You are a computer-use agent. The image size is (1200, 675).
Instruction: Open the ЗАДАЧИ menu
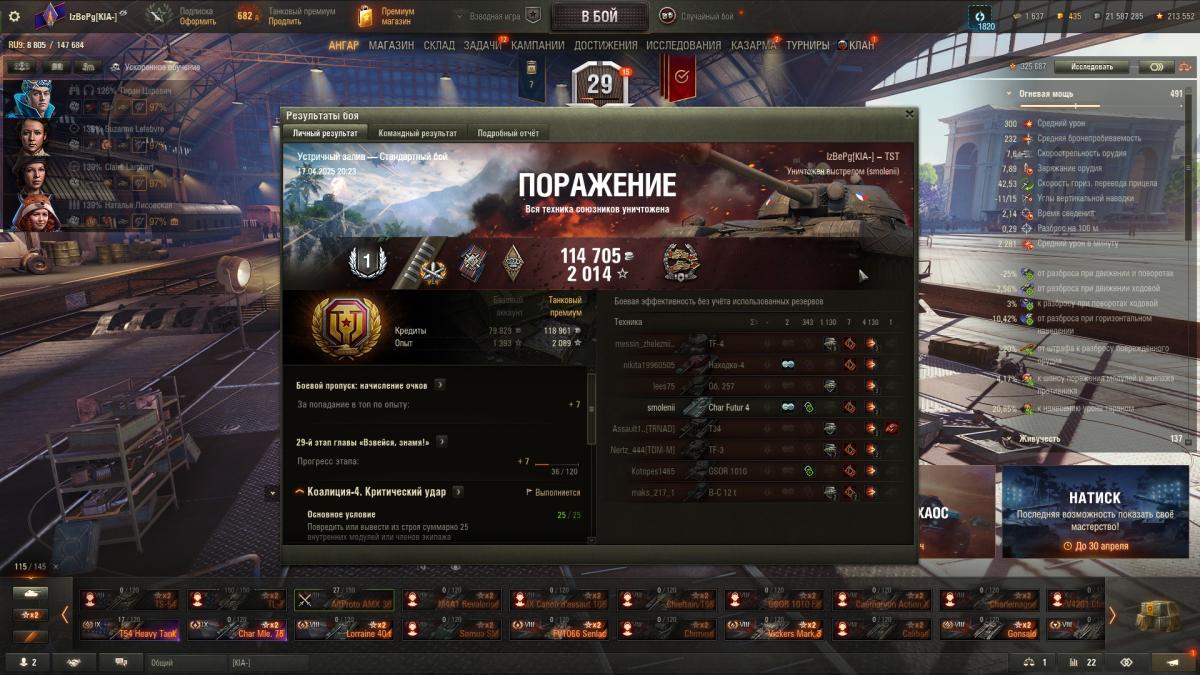coord(483,45)
